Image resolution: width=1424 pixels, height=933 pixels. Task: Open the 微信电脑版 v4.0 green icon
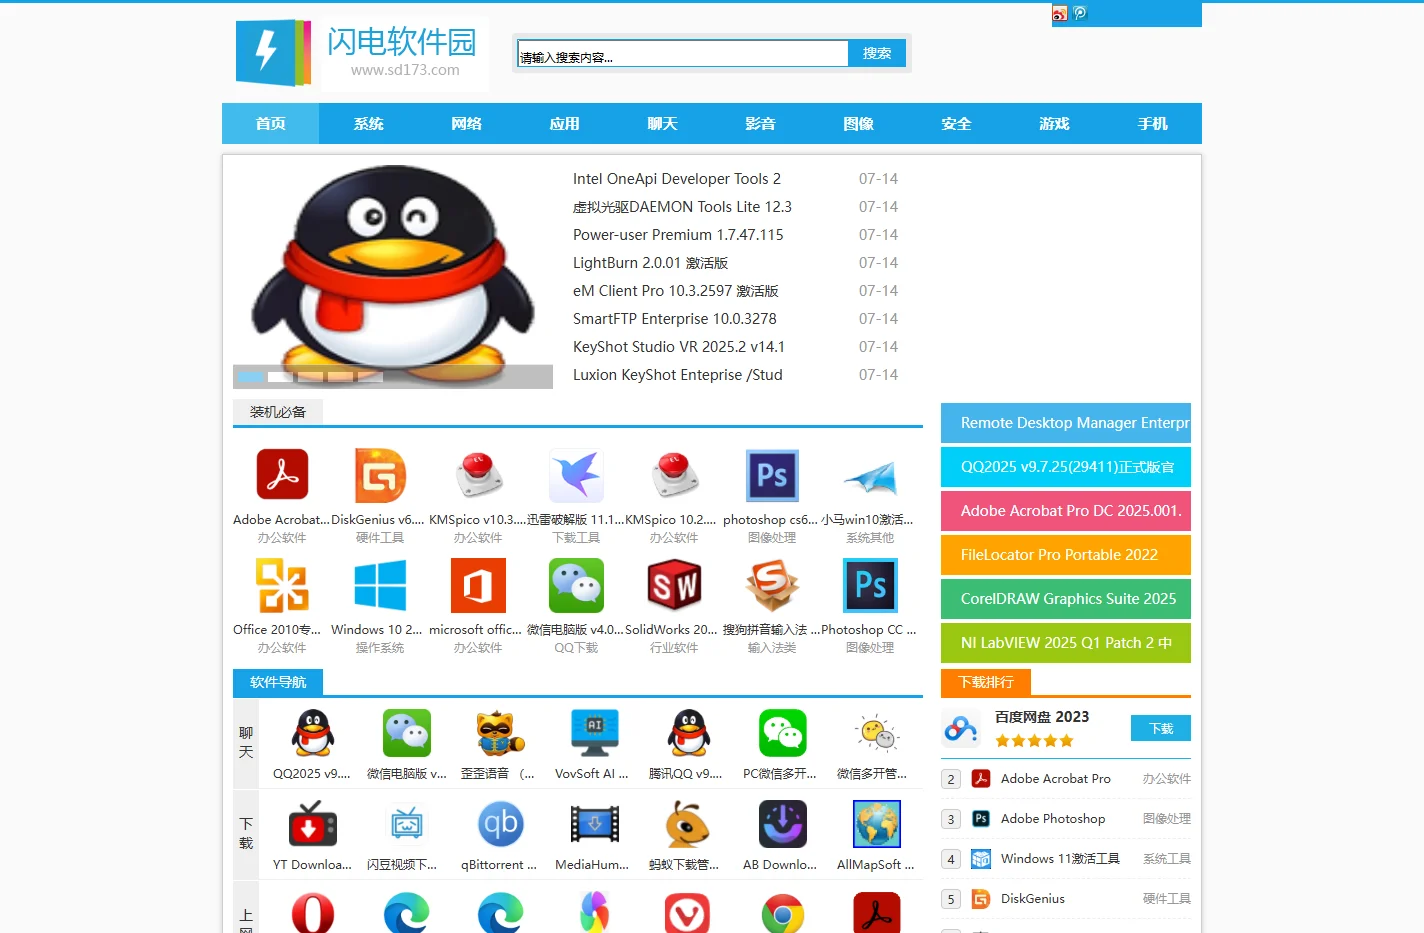pos(576,585)
